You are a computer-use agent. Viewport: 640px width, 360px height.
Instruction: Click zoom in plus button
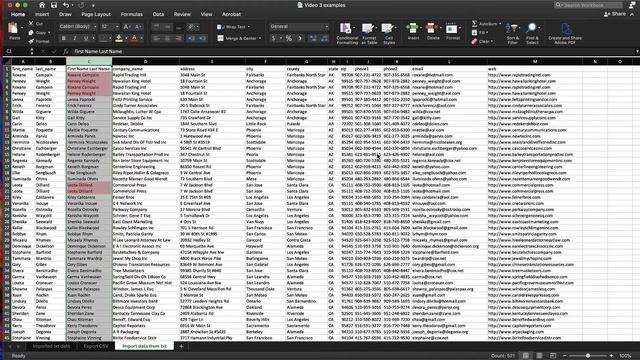(611, 356)
